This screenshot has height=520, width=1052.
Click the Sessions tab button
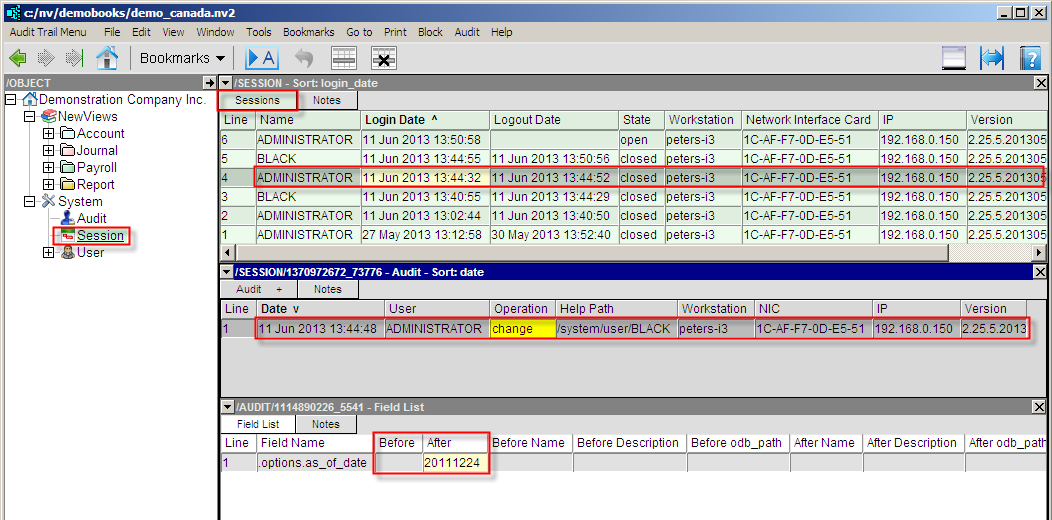tap(257, 101)
